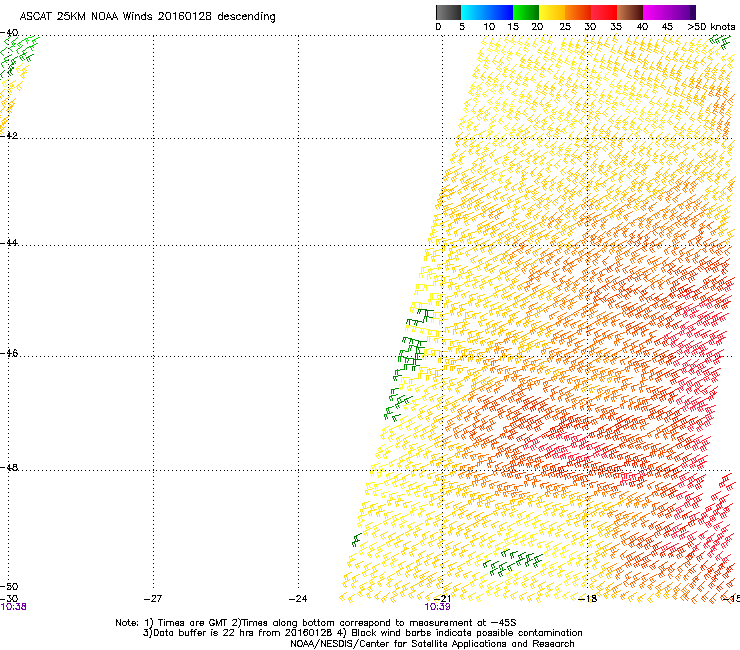Select the green 15-20 knots color swatch
The height and width of the screenshot is (650, 740).
click(526, 12)
